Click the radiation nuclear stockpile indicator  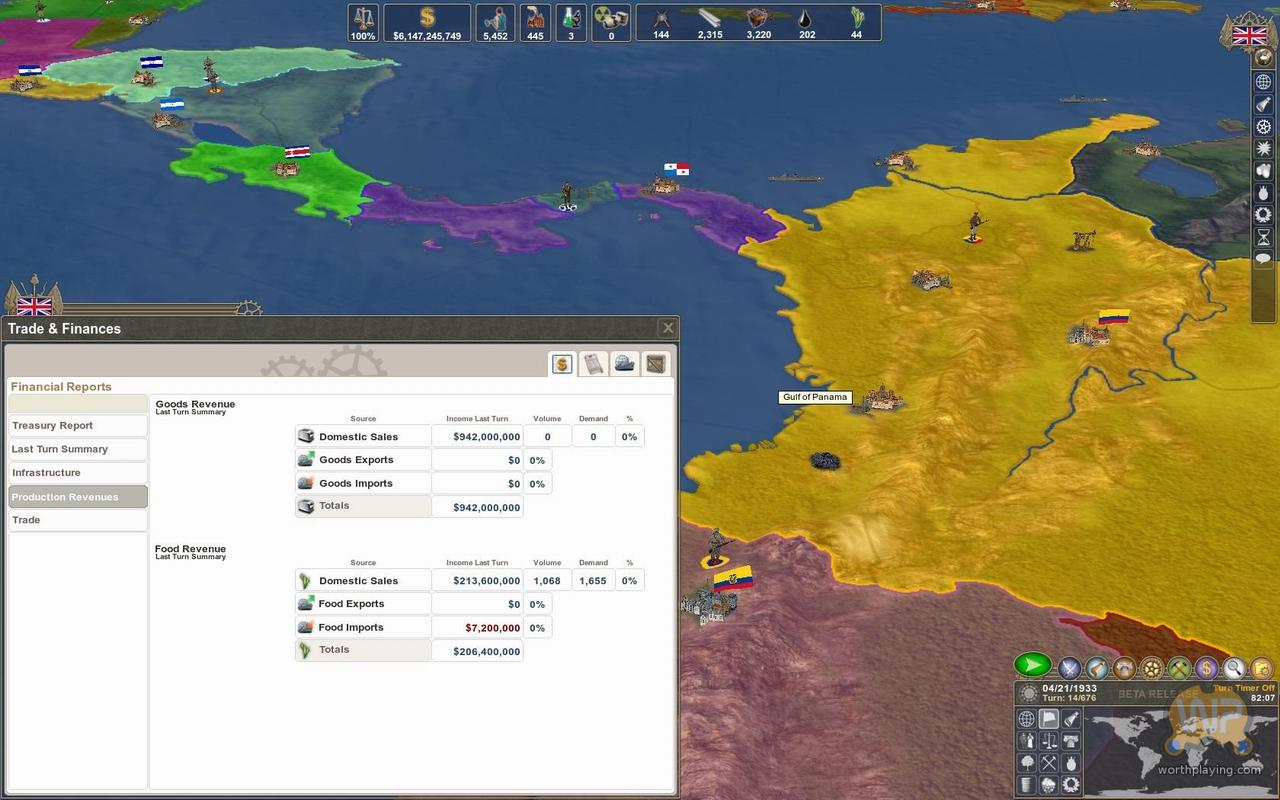[x=611, y=23]
